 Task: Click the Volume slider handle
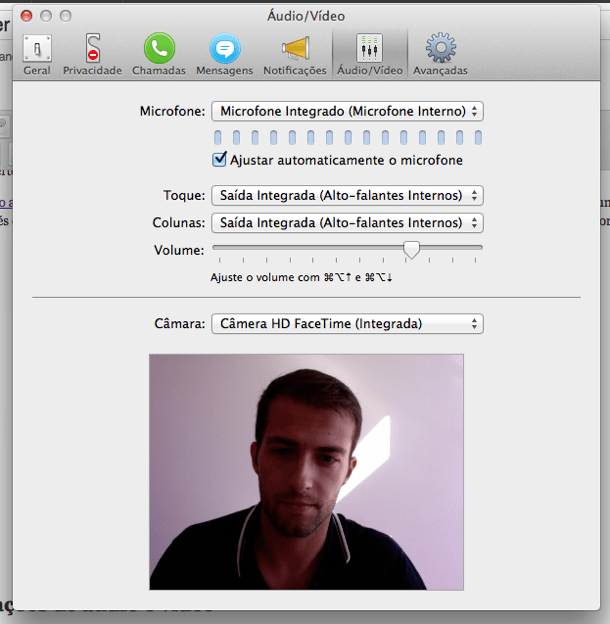tap(411, 250)
